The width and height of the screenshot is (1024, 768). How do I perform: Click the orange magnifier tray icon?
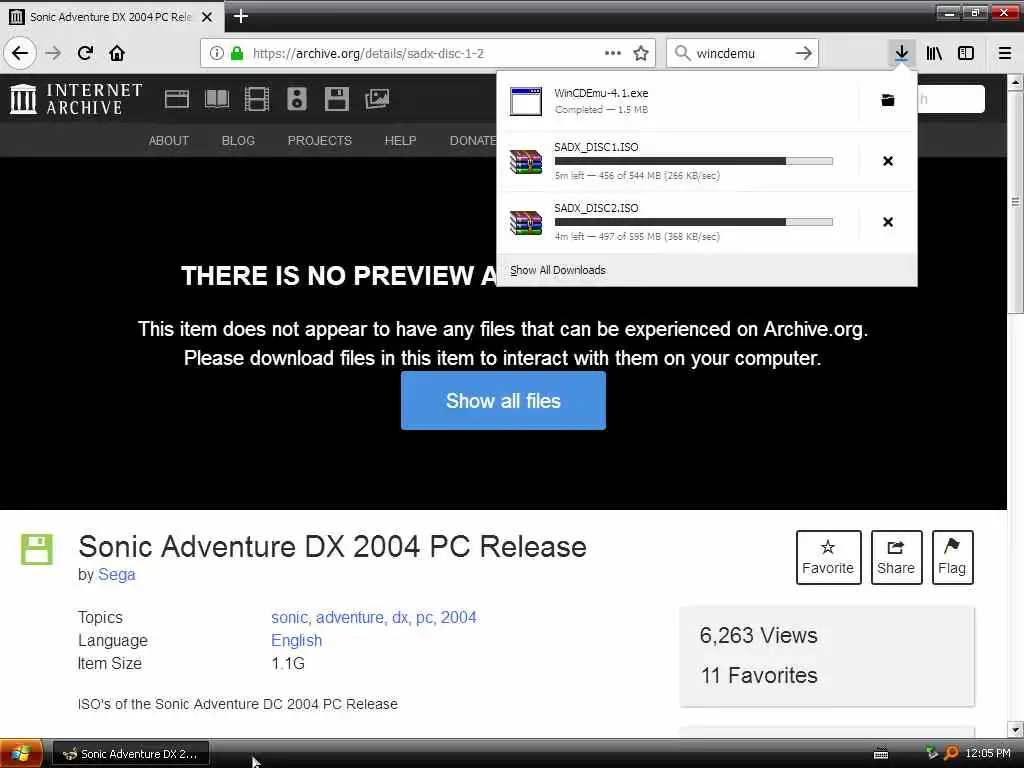(951, 754)
